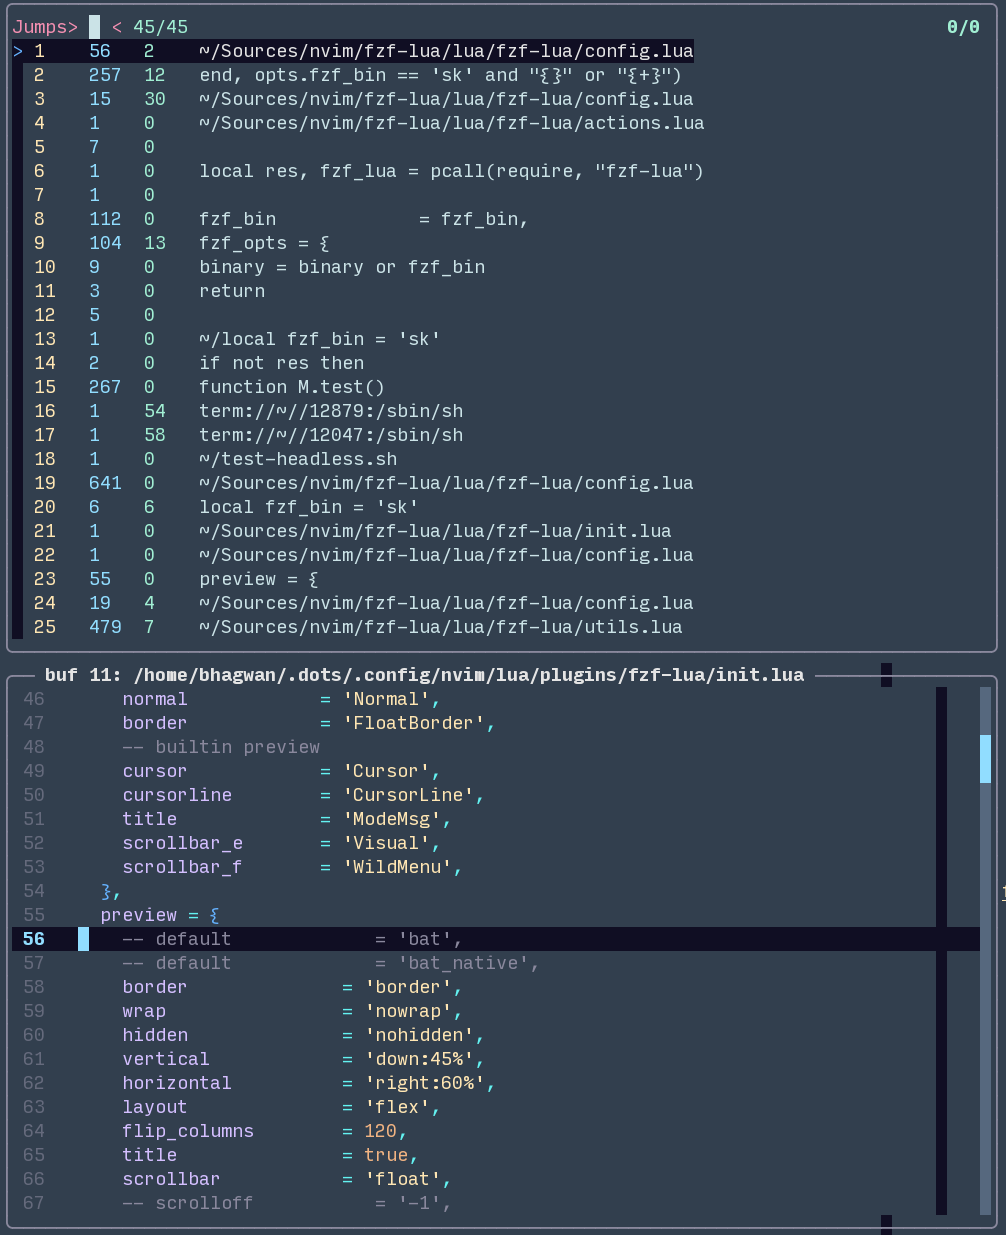Viewport: 1006px width, 1235px height.
Task: Select jump 2 with opts.fzf_bin == 'sk'
Action: pos(358,75)
